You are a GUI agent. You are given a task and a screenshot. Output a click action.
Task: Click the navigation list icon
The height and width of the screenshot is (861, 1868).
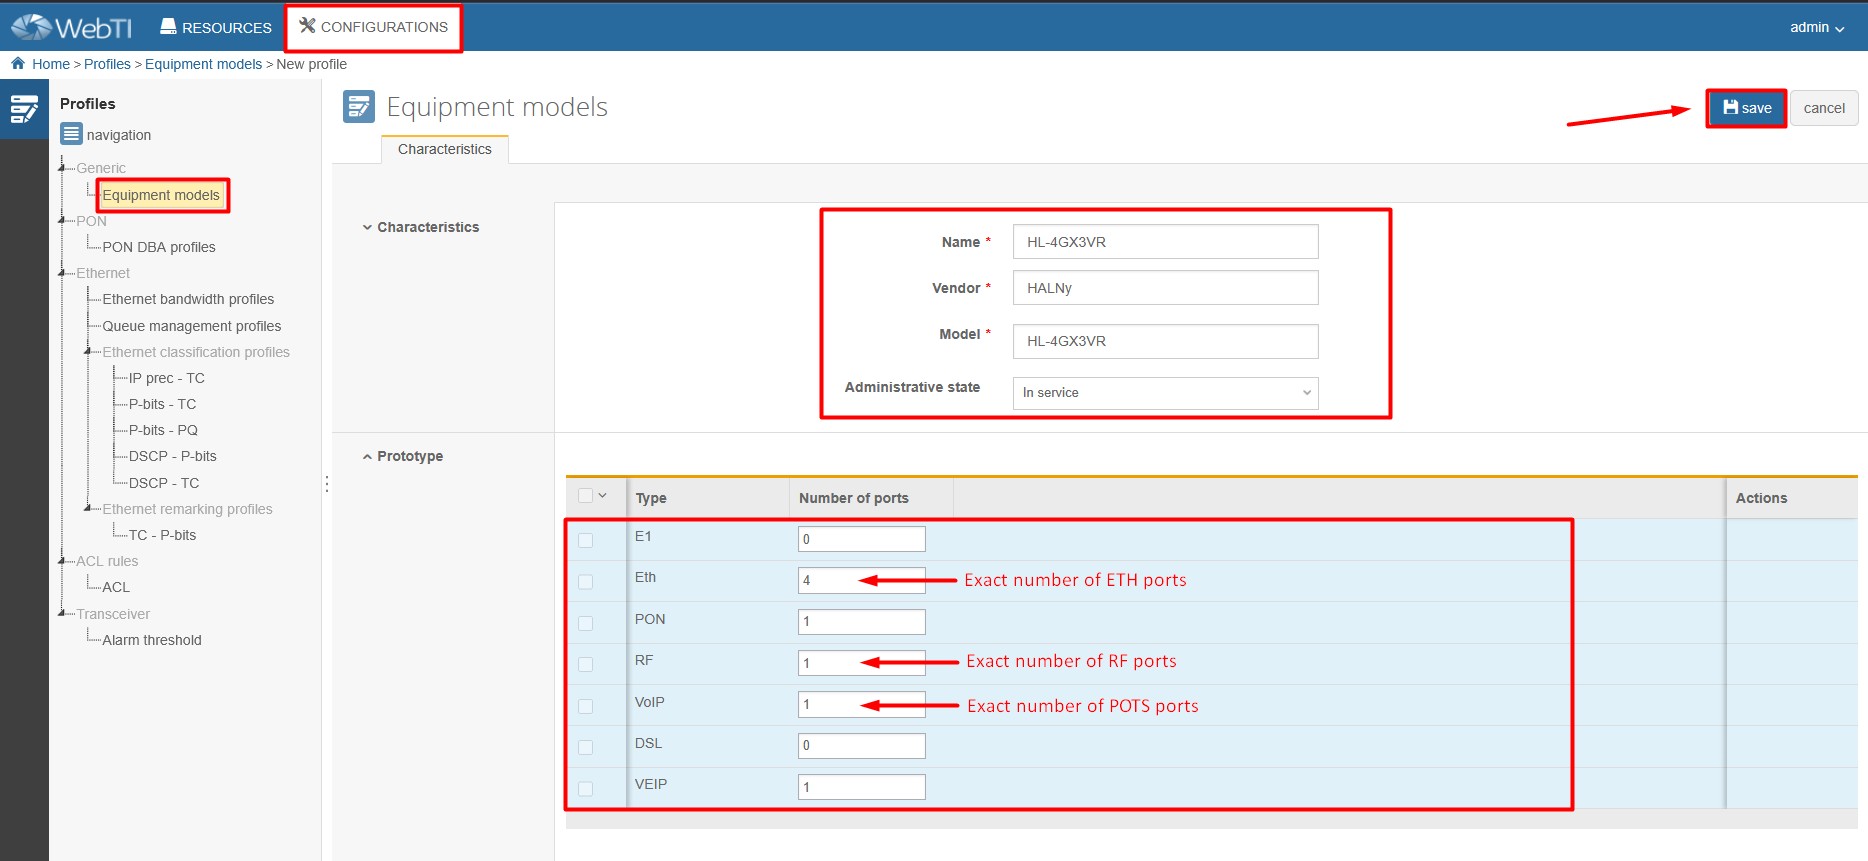click(71, 134)
